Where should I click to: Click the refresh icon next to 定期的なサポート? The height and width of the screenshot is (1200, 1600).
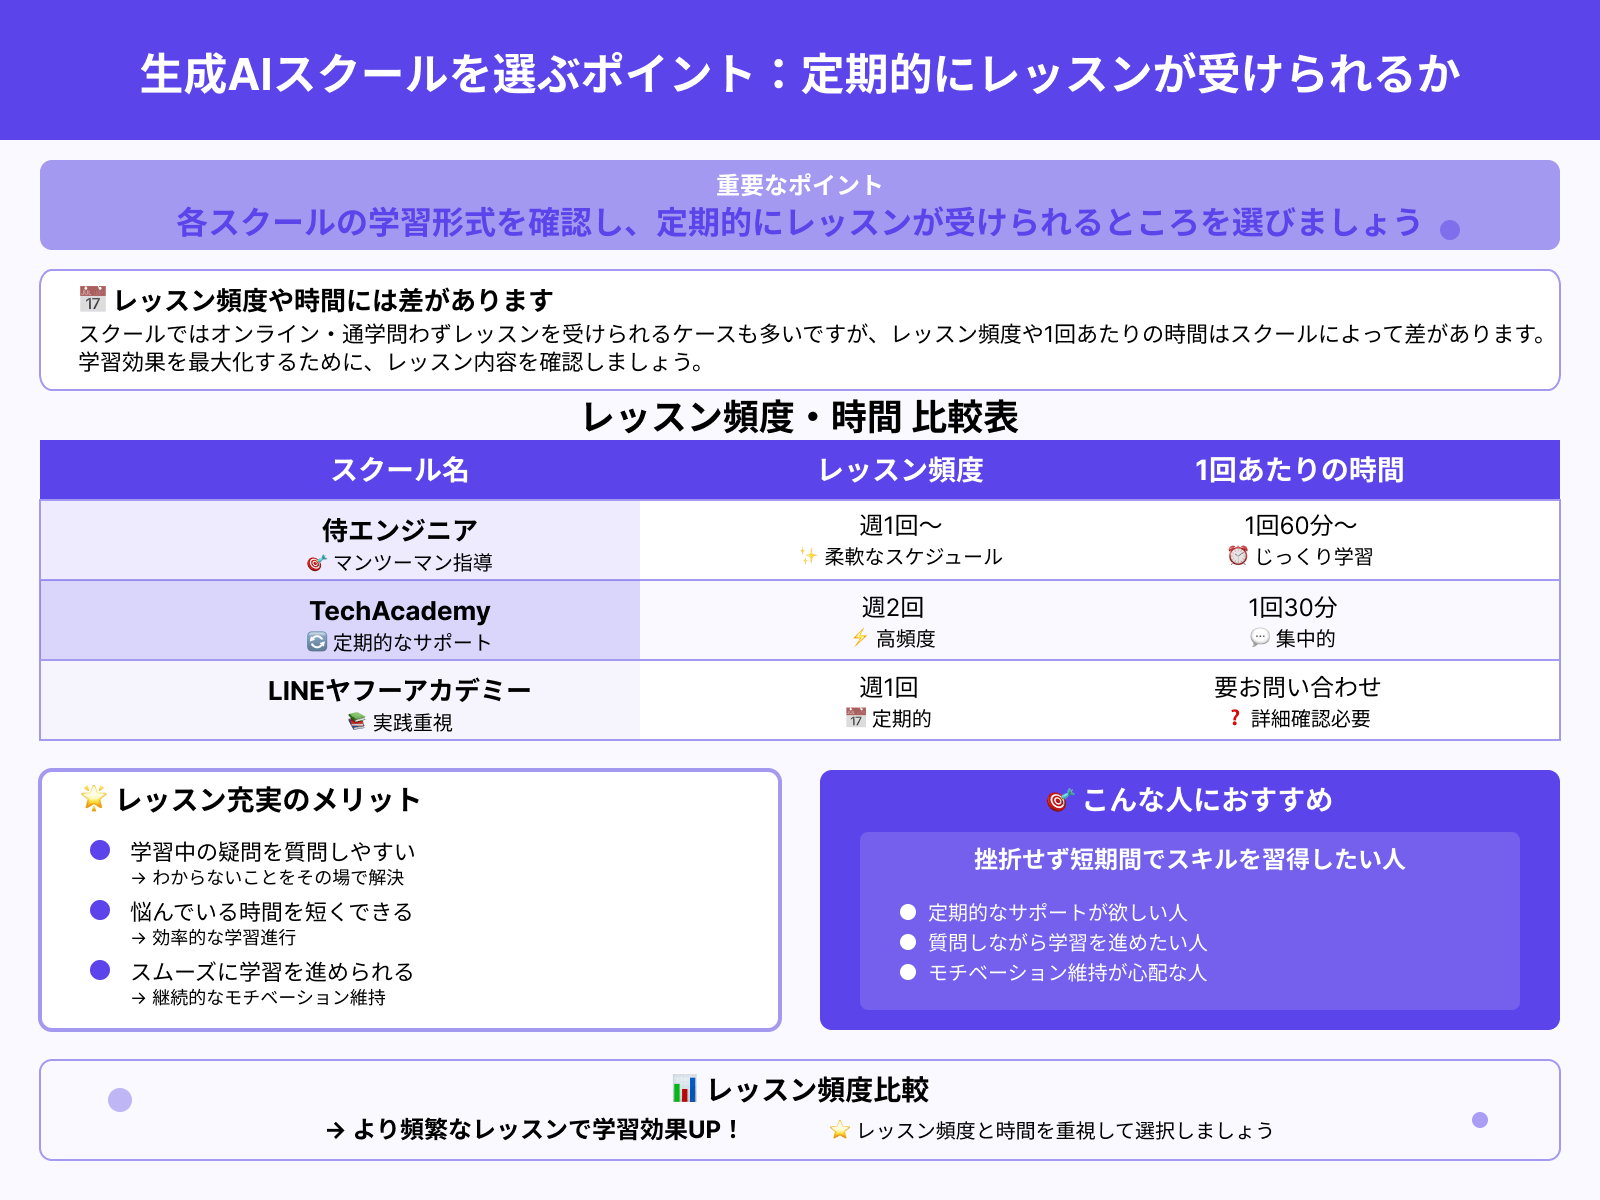click(317, 642)
